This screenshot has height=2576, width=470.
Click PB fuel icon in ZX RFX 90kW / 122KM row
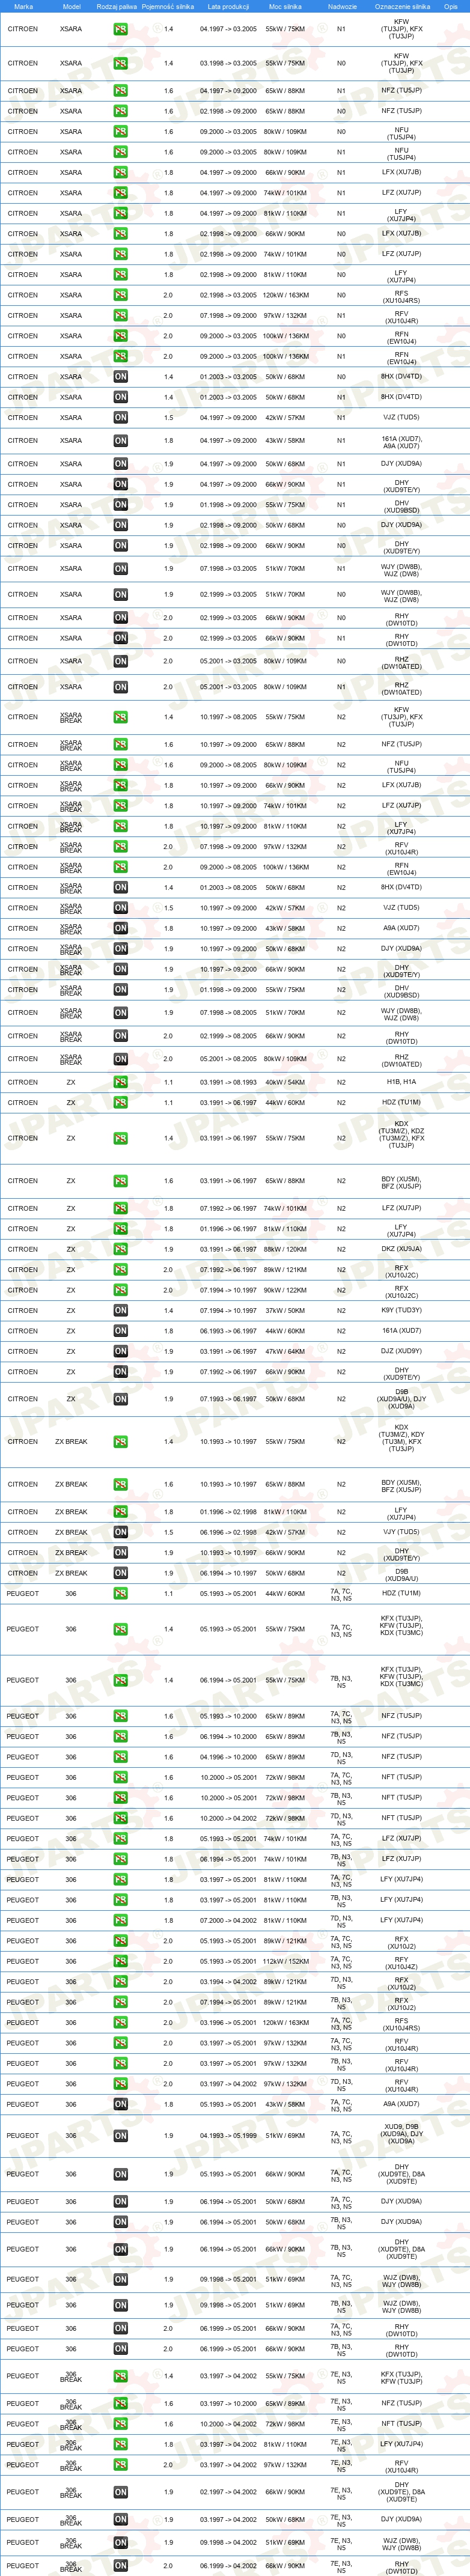120,1290
